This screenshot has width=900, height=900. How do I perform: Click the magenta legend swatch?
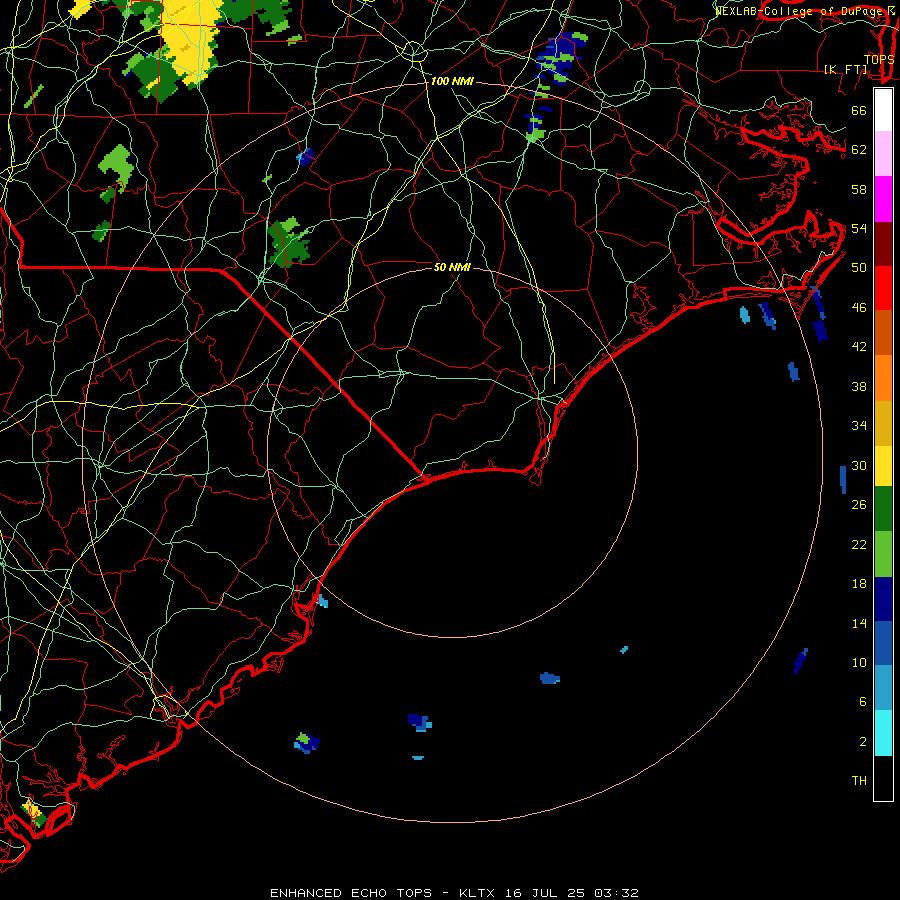click(x=883, y=199)
